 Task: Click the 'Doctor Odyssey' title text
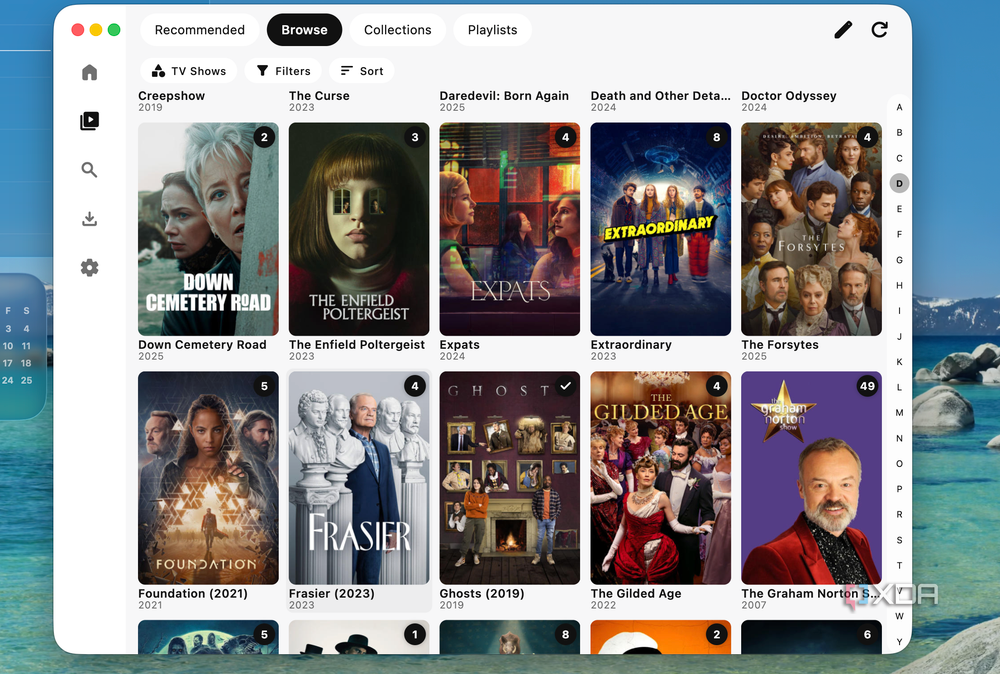[x=789, y=96]
